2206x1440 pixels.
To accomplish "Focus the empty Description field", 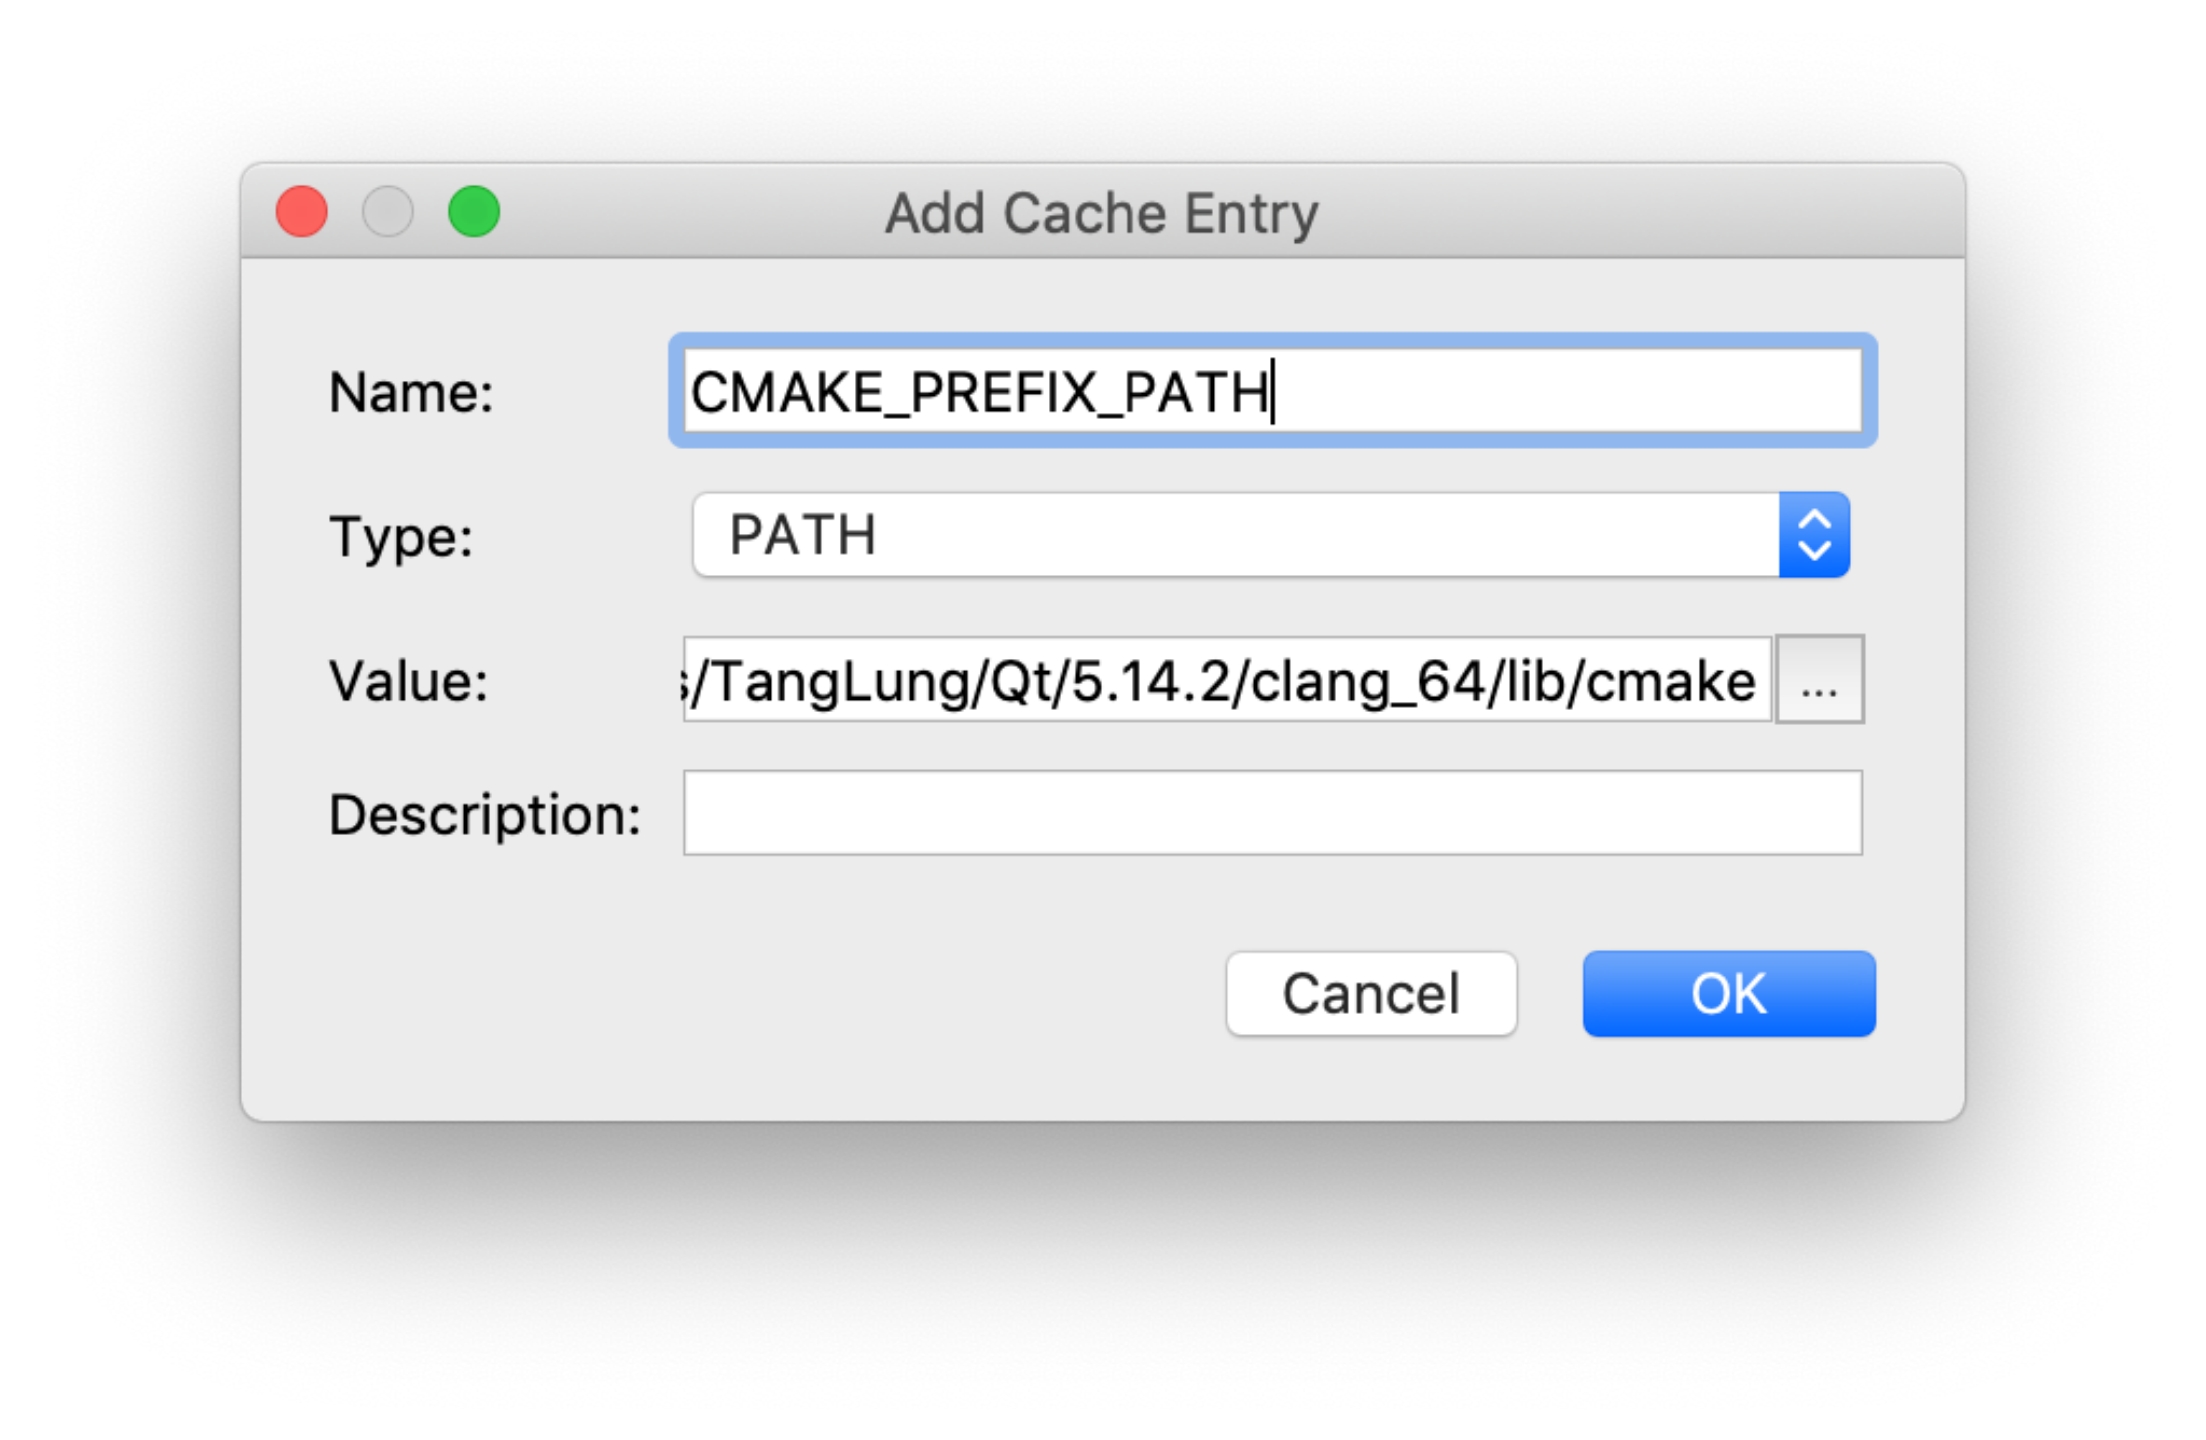I will [x=1270, y=814].
